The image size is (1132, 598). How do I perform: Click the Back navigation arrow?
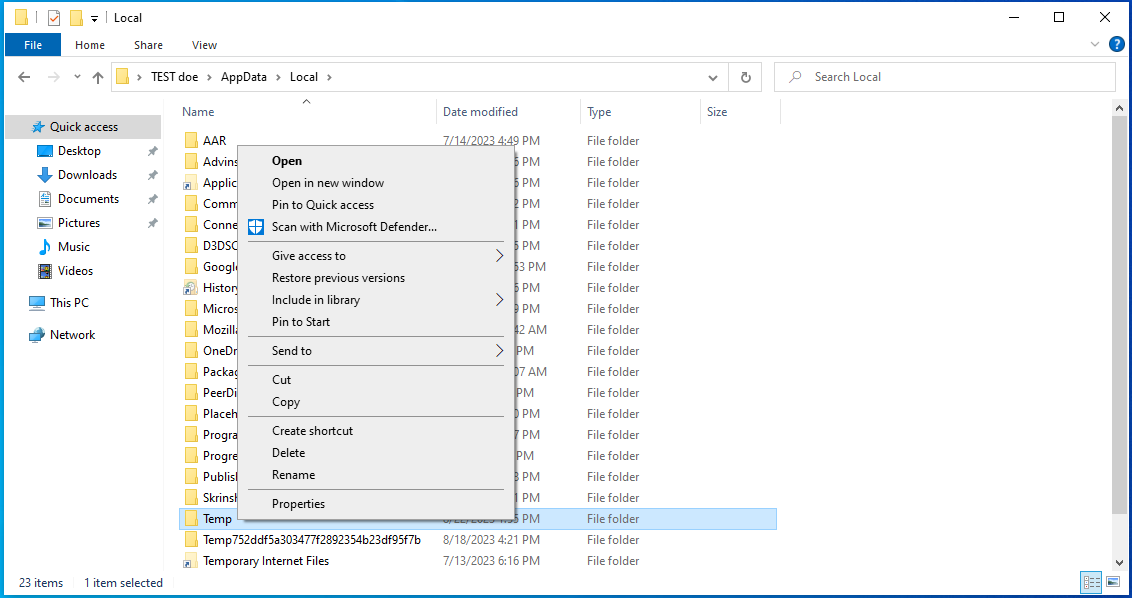pyautogui.click(x=25, y=77)
